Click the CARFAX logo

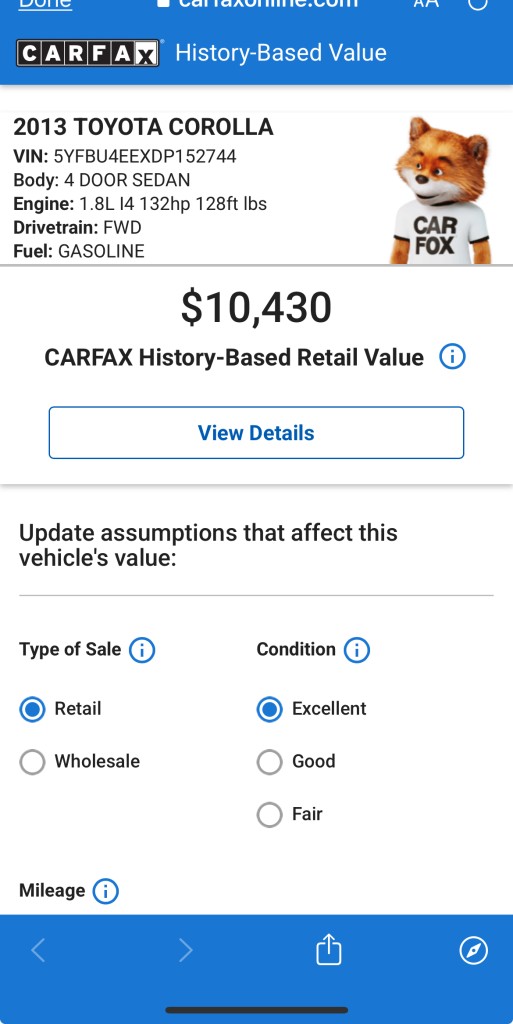88,54
